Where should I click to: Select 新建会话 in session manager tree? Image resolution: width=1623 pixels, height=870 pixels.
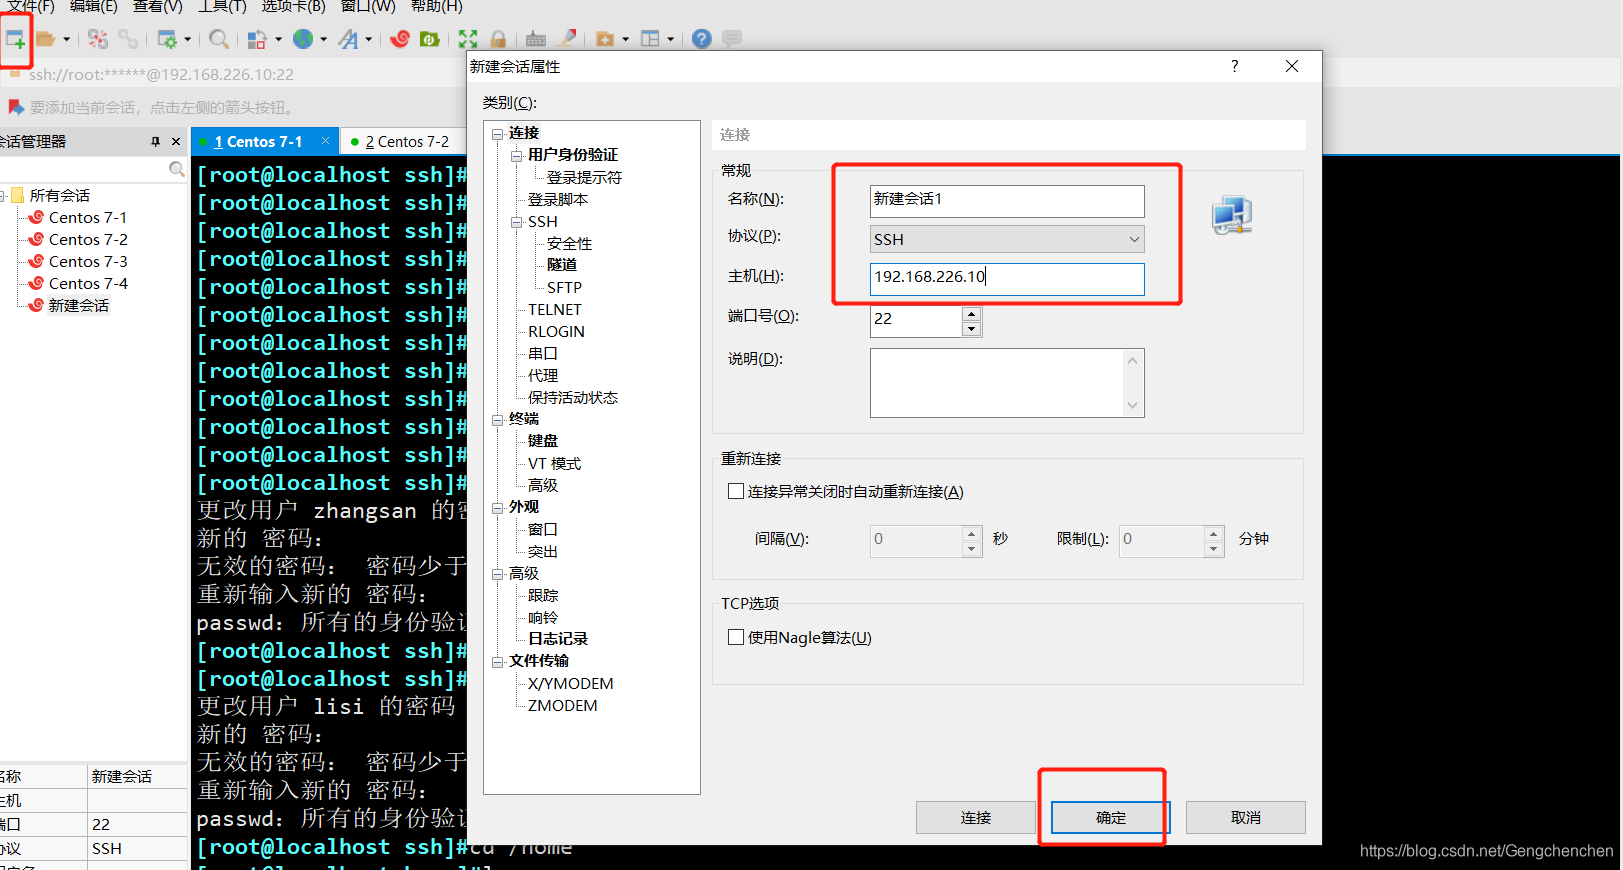tap(79, 306)
